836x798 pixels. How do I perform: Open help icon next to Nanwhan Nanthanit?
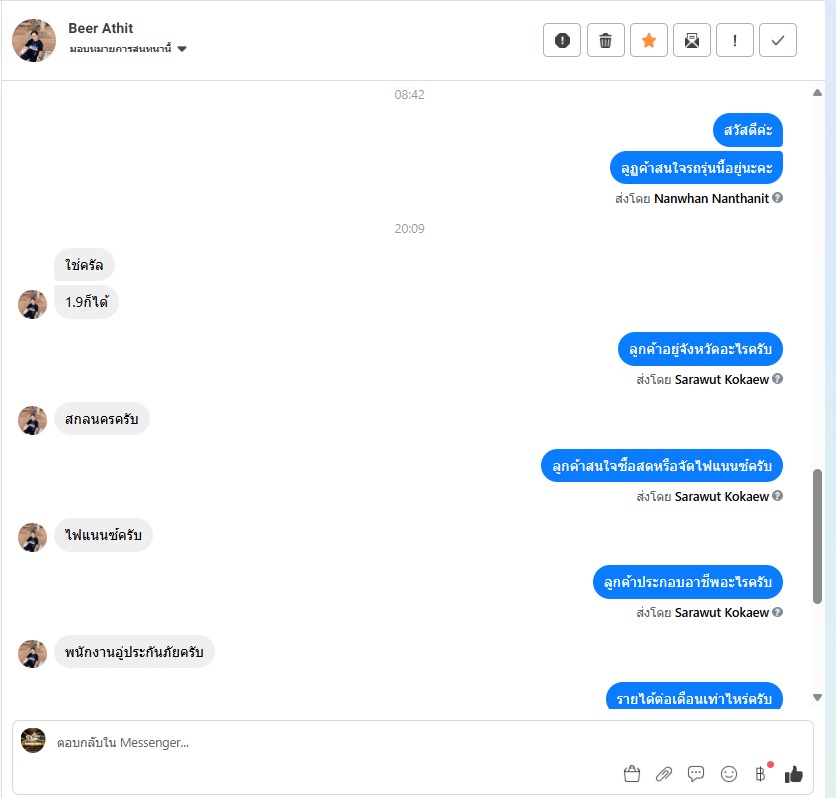[777, 198]
